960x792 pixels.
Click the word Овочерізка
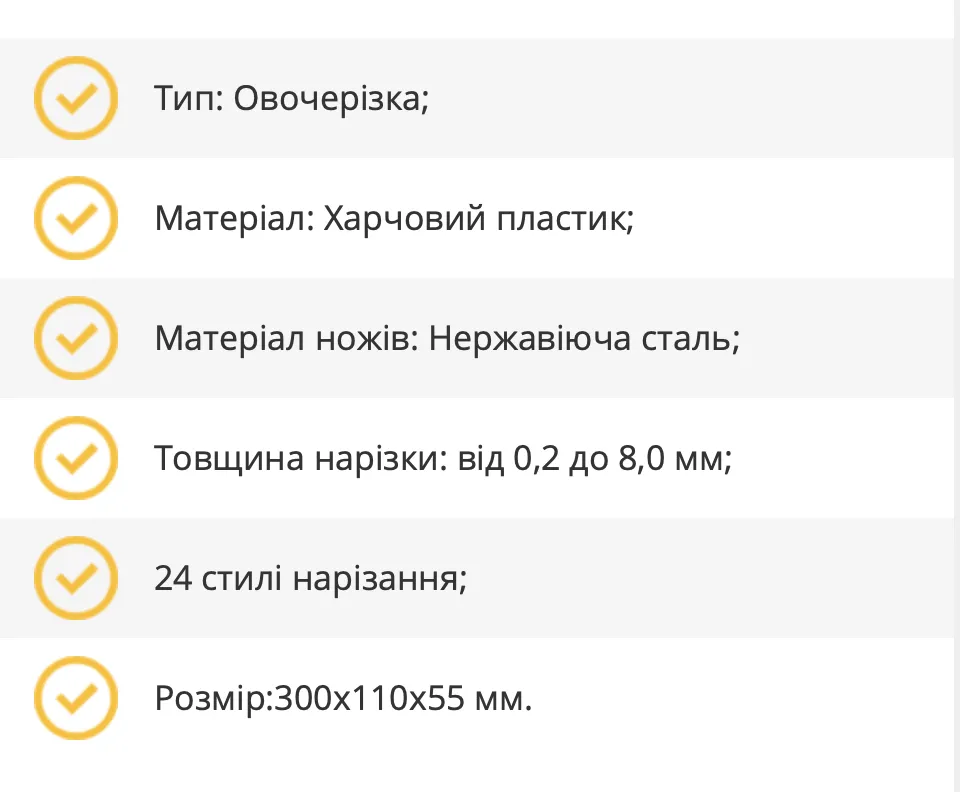click(331, 99)
